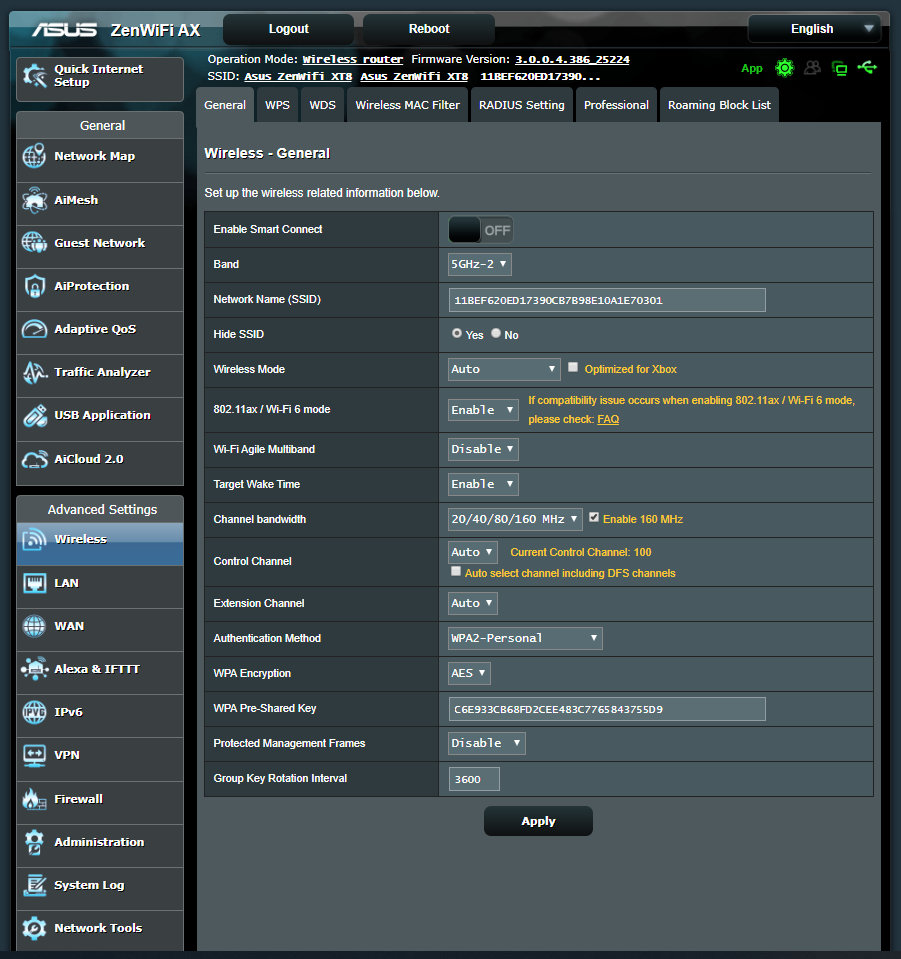The image size is (901, 959).
Task: Open the Network Tools icon
Action: pos(34,928)
